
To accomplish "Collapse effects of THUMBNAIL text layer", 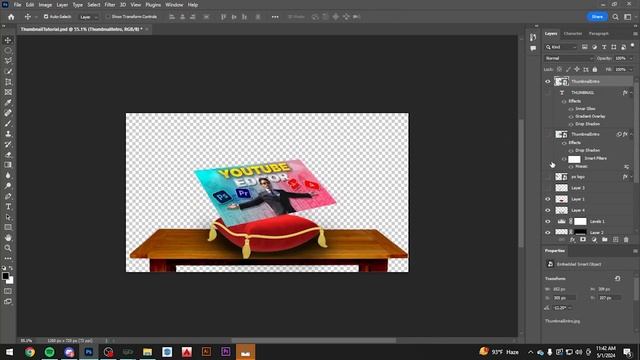I will (x=631, y=93).
